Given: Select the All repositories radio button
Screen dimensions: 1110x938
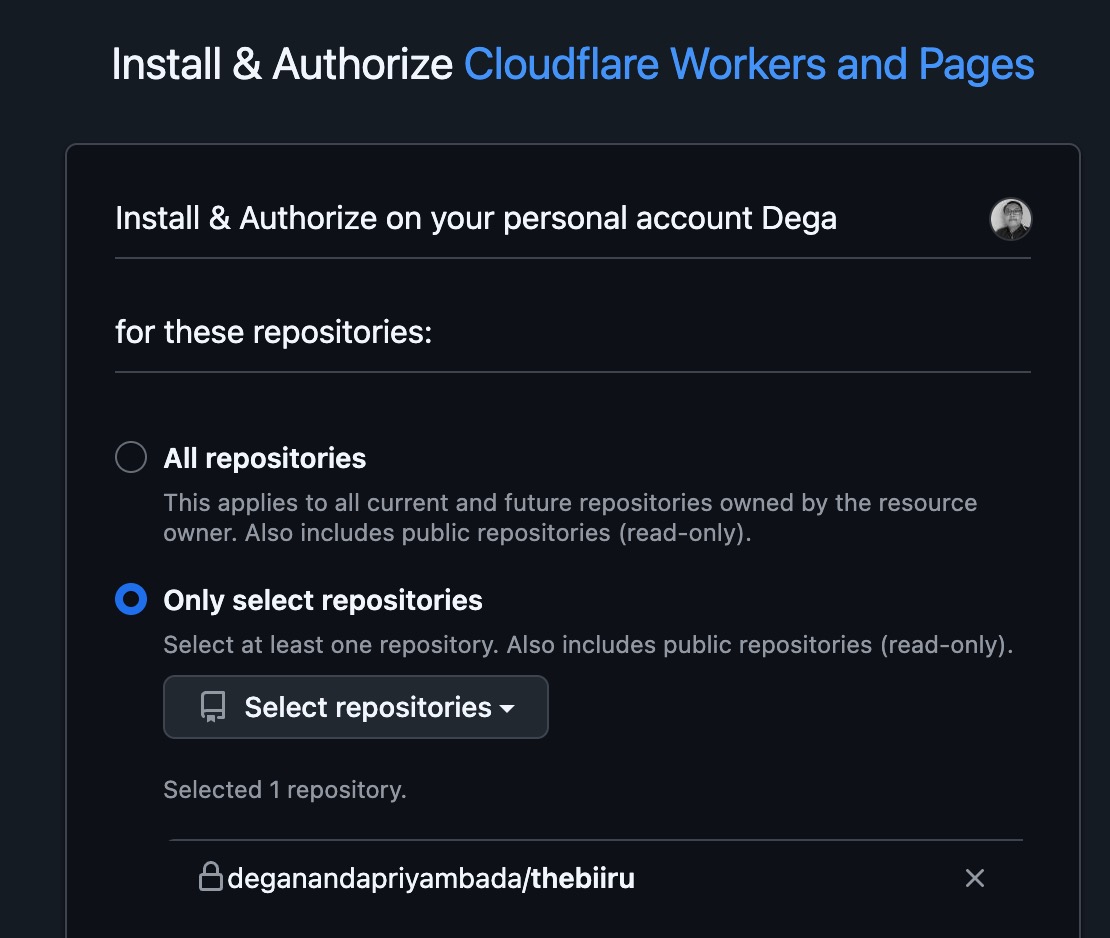Looking at the screenshot, I should [131, 457].
